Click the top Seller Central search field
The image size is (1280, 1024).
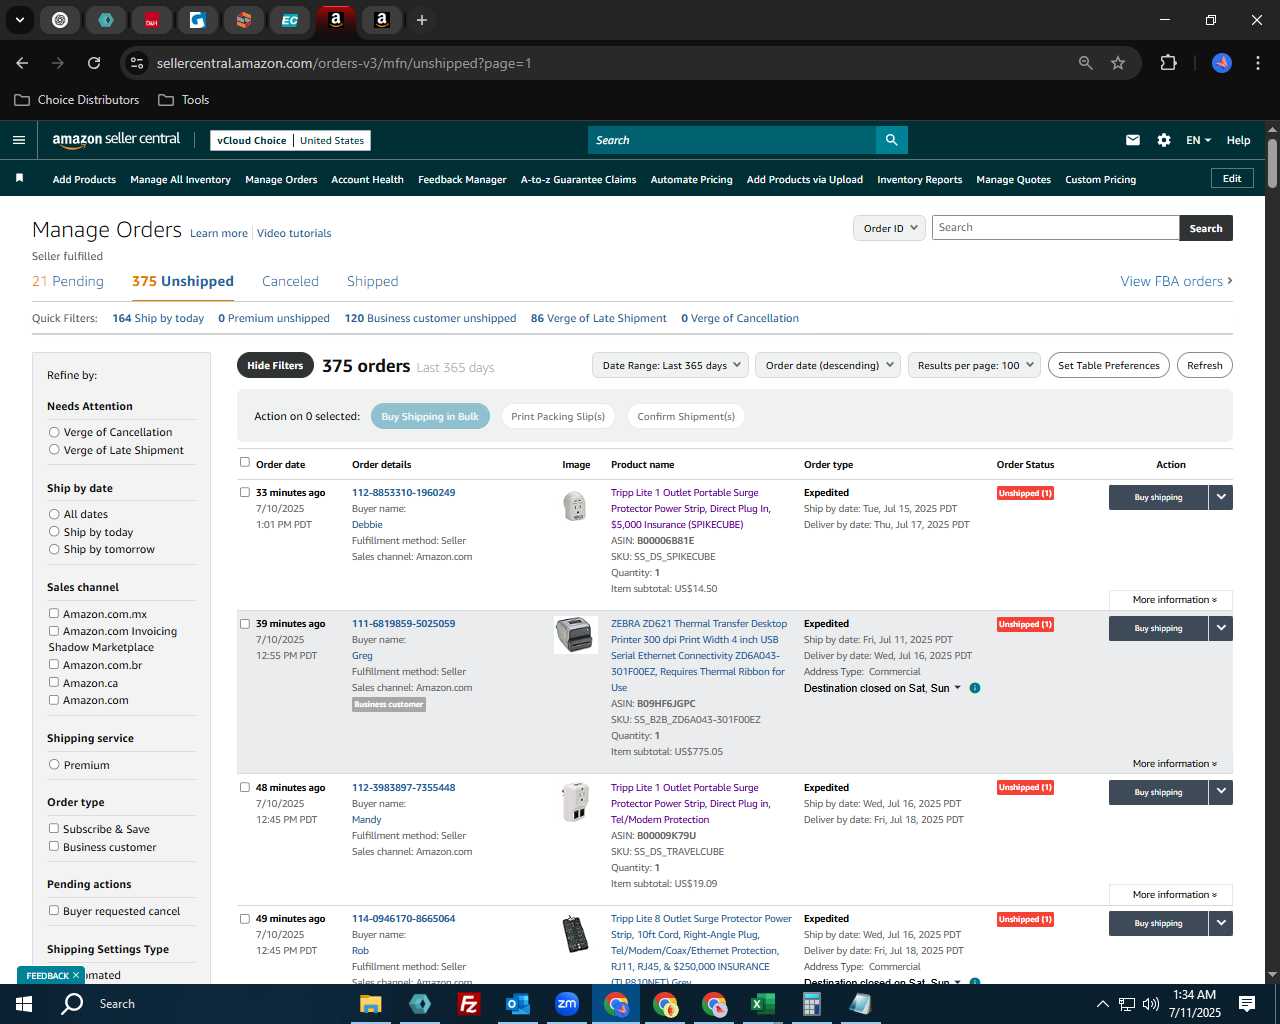pyautogui.click(x=732, y=140)
